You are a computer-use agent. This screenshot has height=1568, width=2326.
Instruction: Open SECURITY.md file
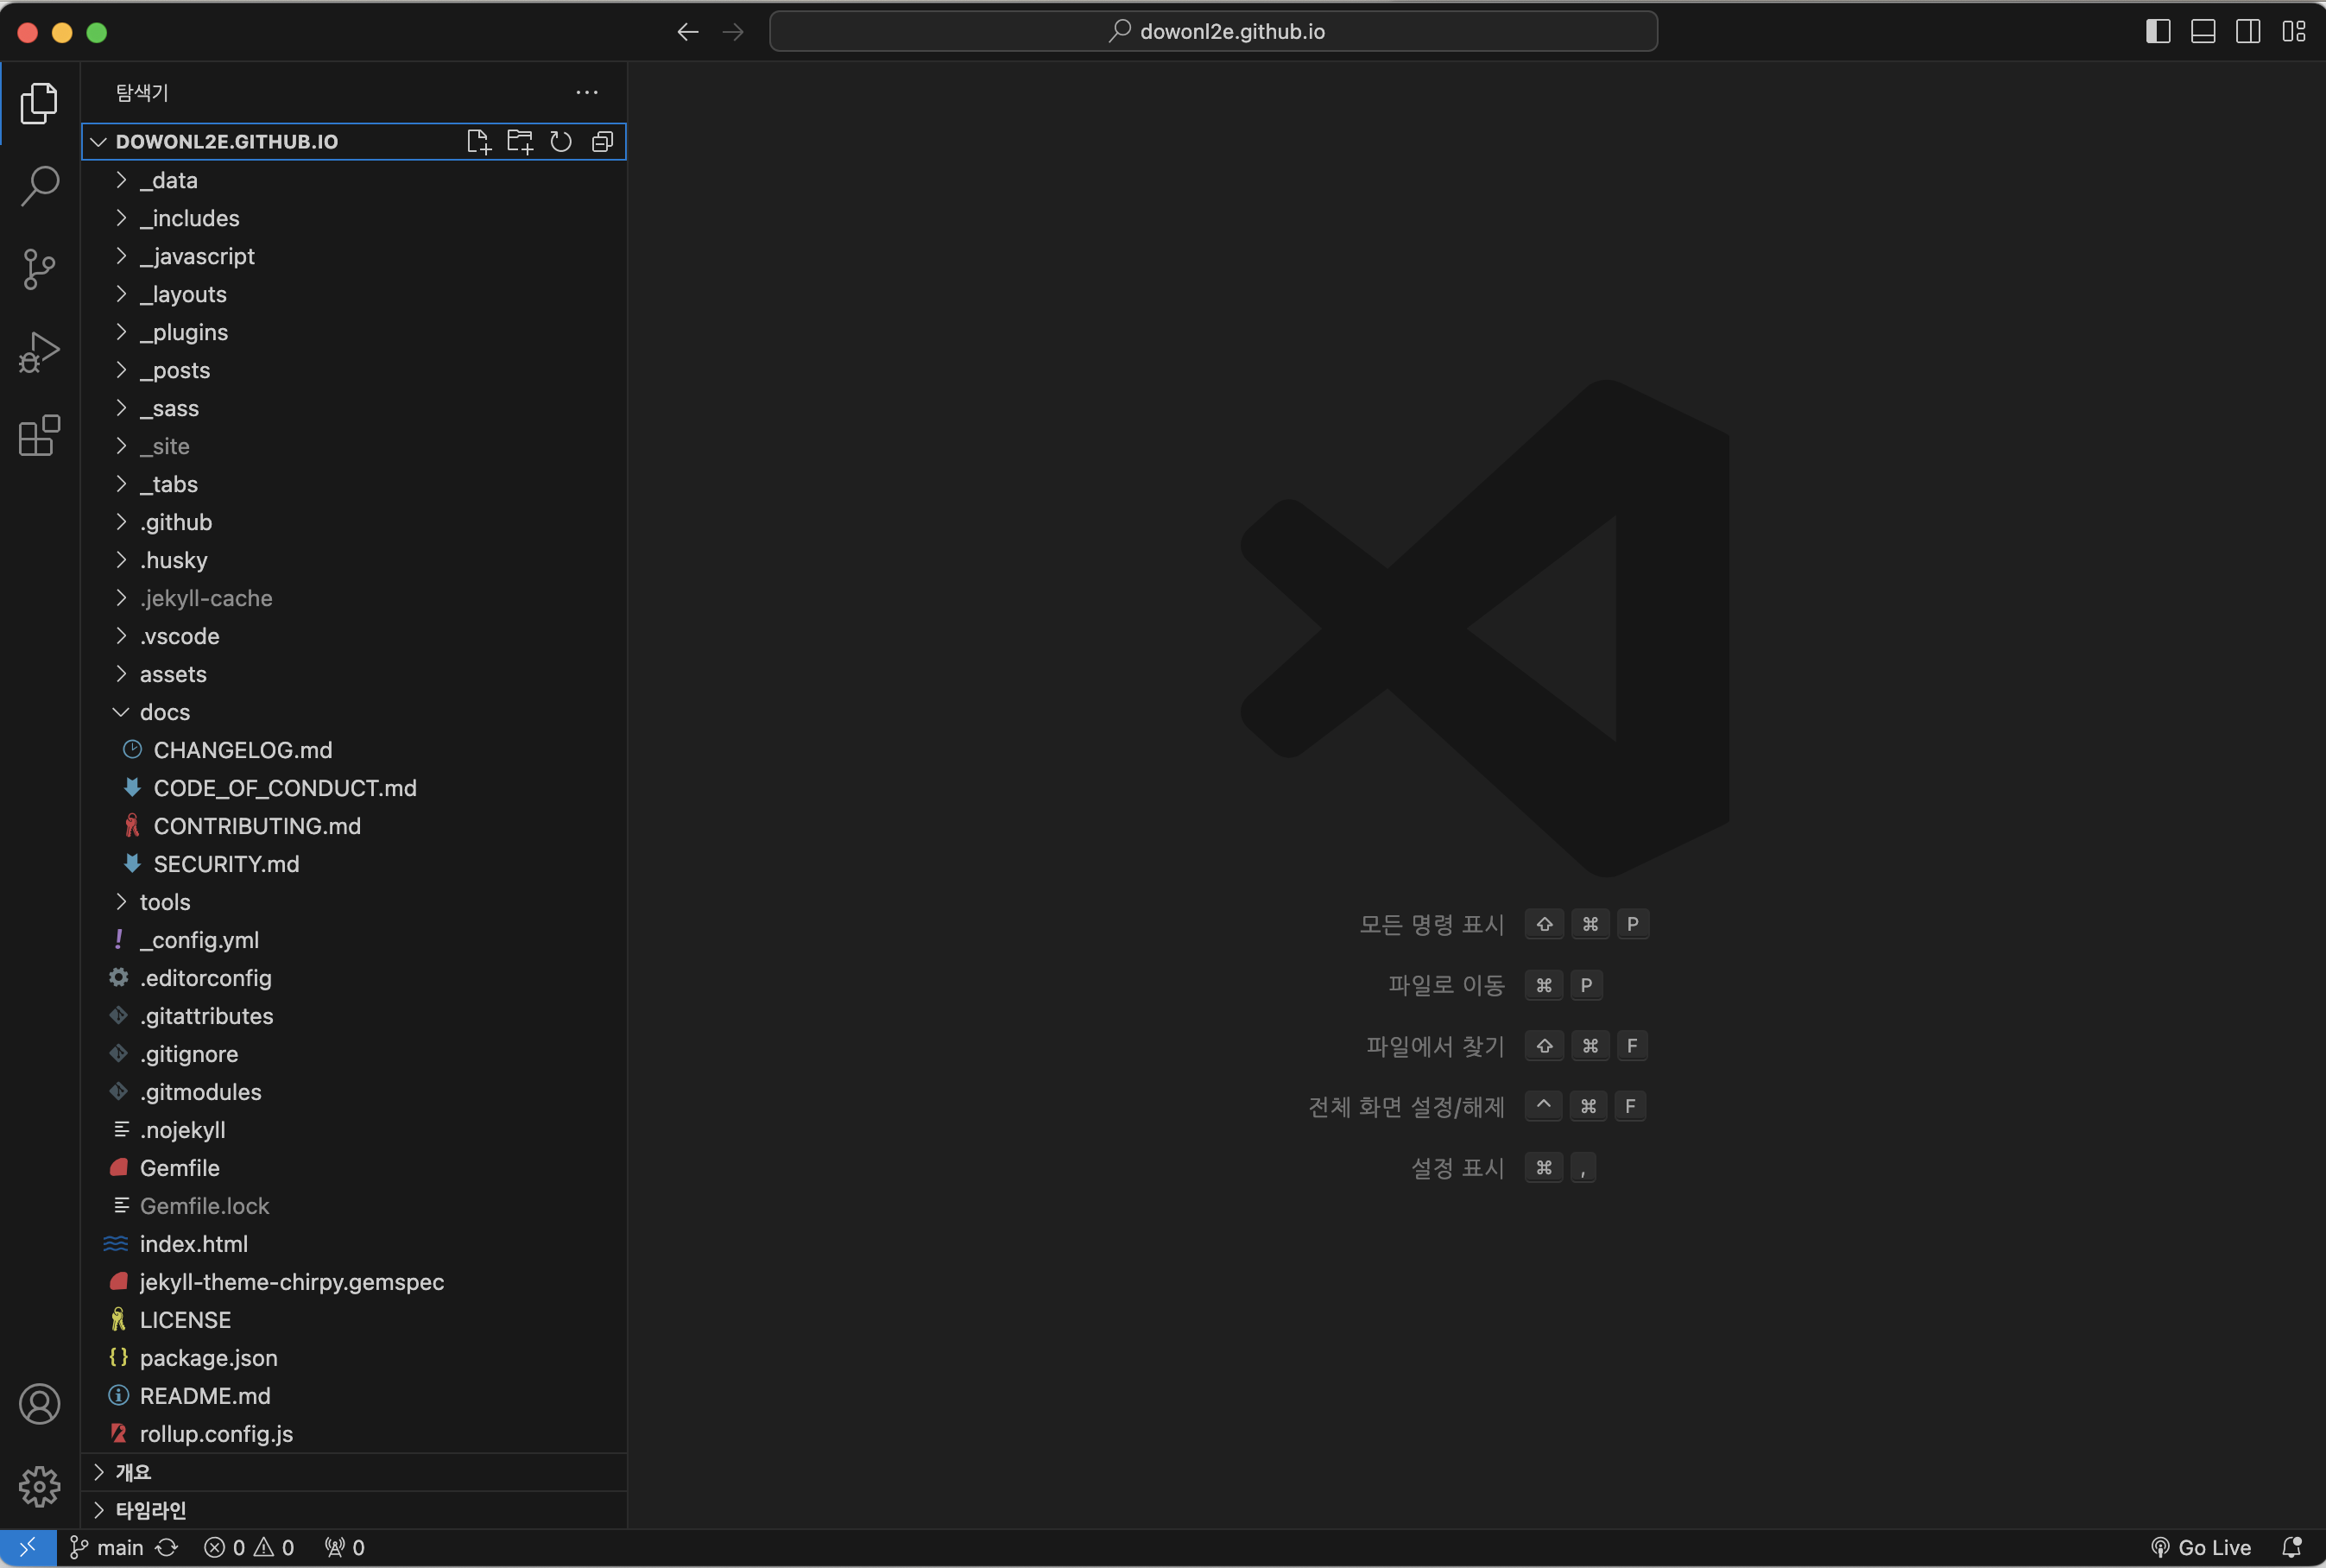[354, 865]
